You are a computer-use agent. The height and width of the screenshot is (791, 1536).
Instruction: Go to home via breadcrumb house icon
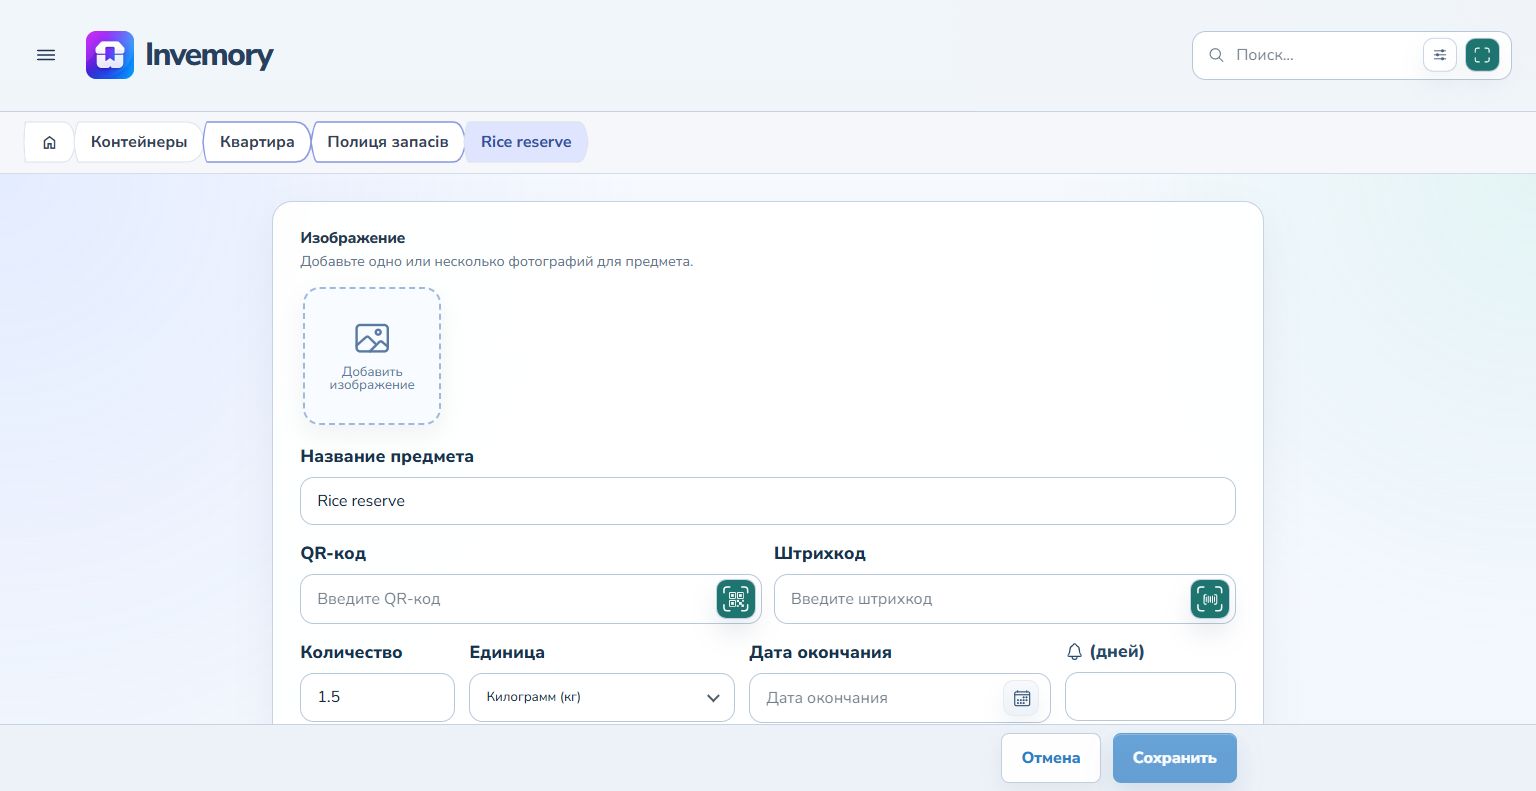[x=49, y=142]
